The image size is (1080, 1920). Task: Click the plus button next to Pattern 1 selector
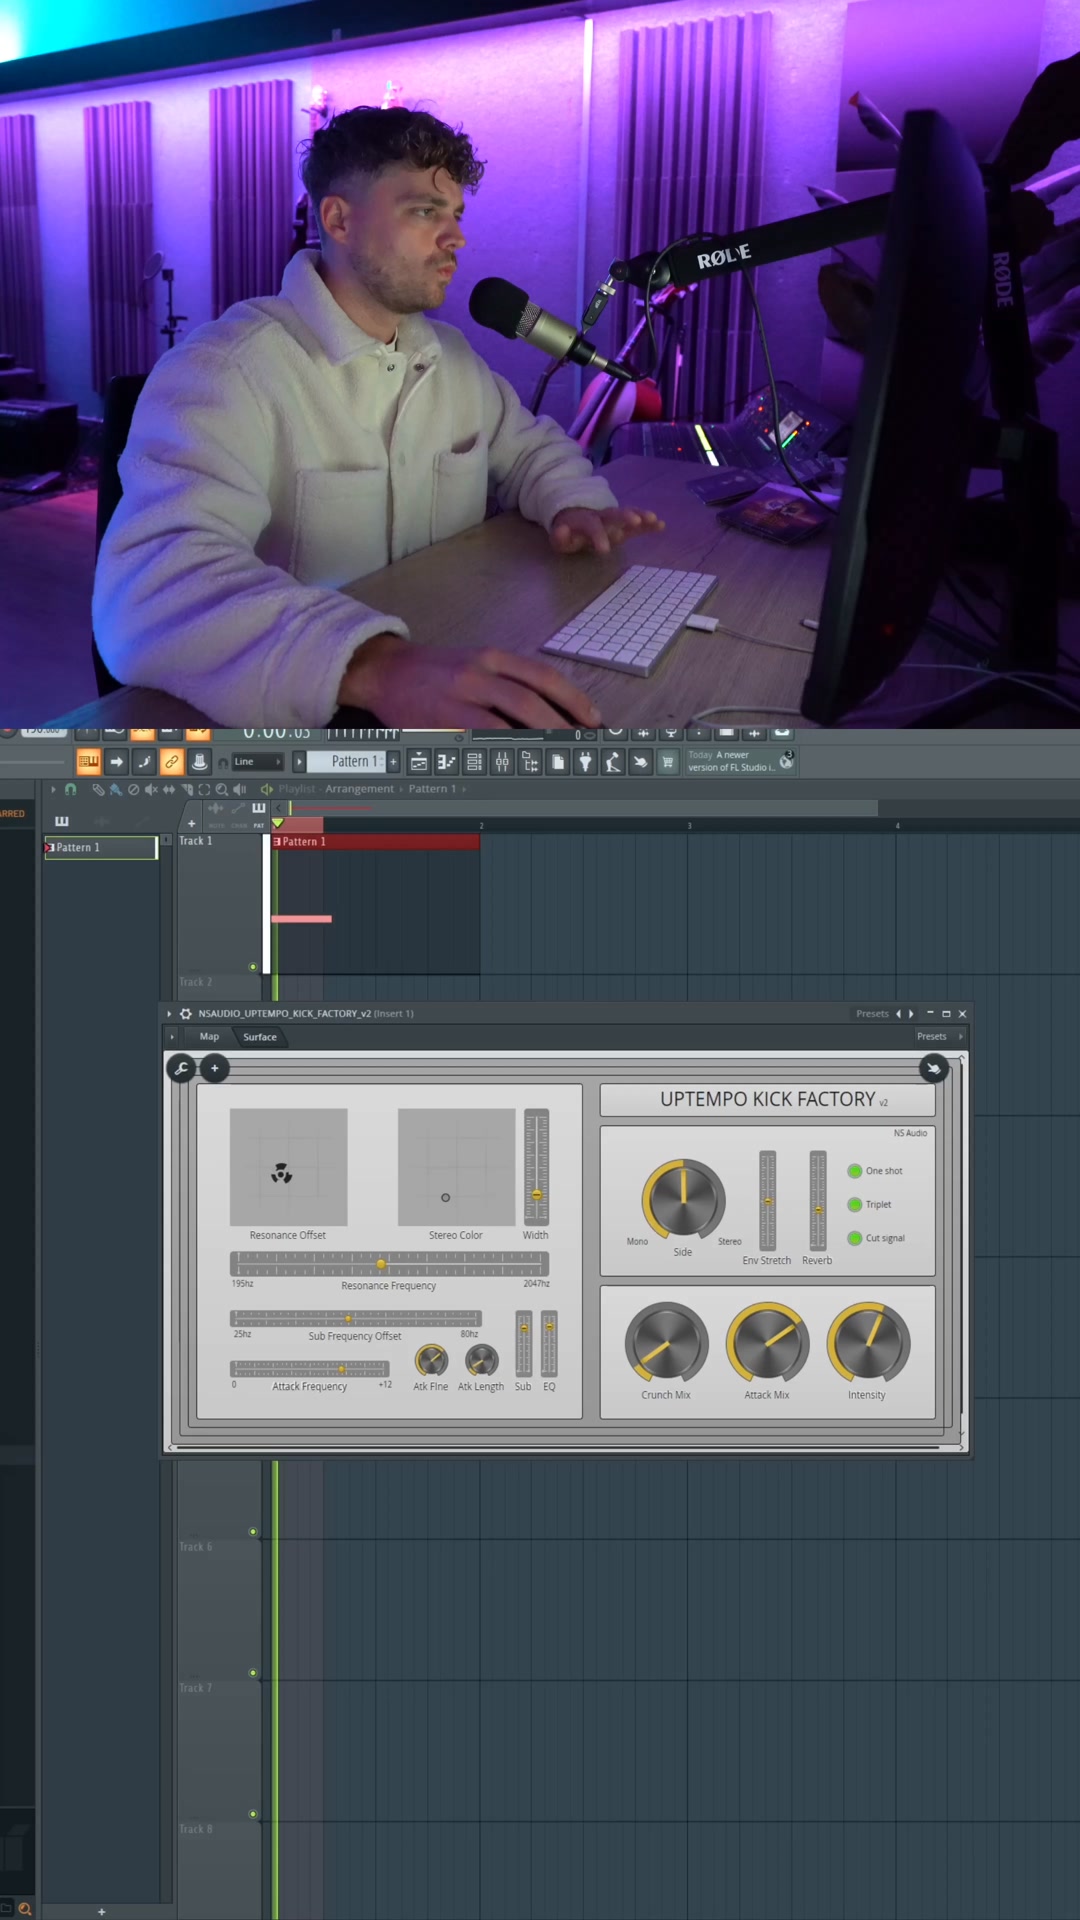(393, 762)
